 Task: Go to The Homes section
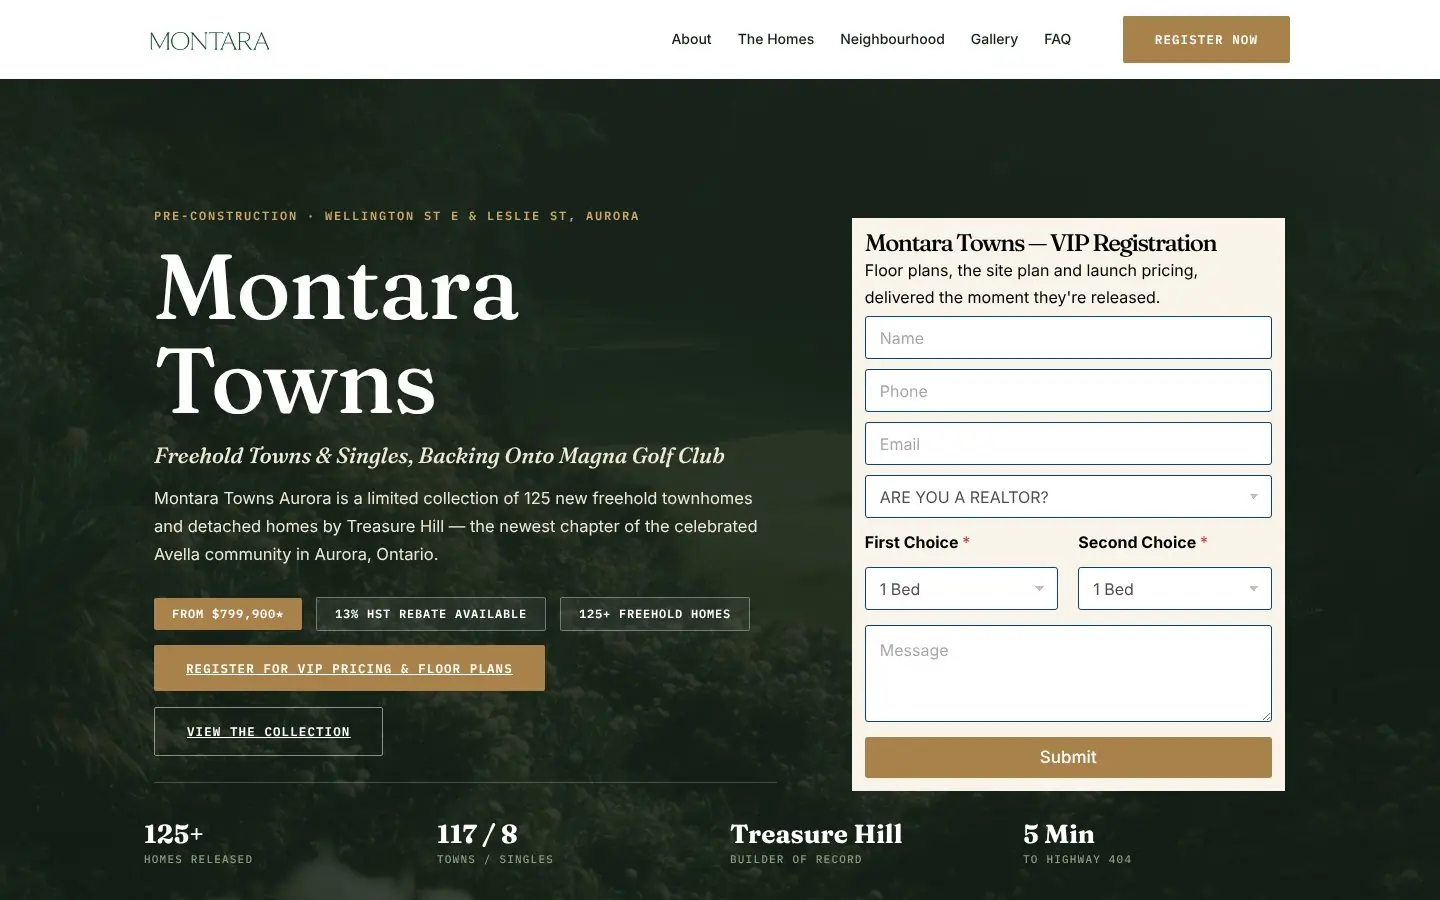(x=776, y=39)
